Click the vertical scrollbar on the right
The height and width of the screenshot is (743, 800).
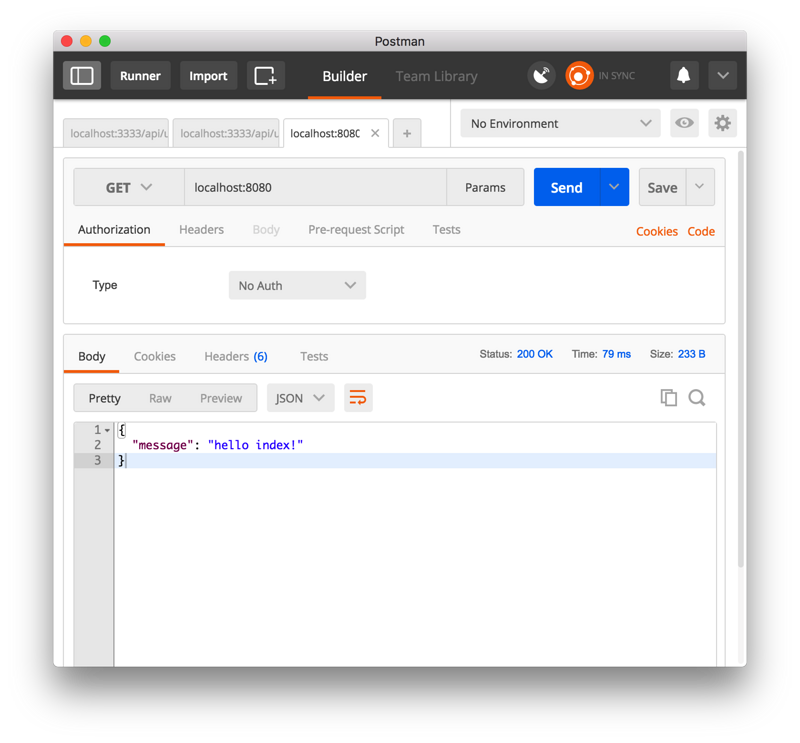(741, 359)
